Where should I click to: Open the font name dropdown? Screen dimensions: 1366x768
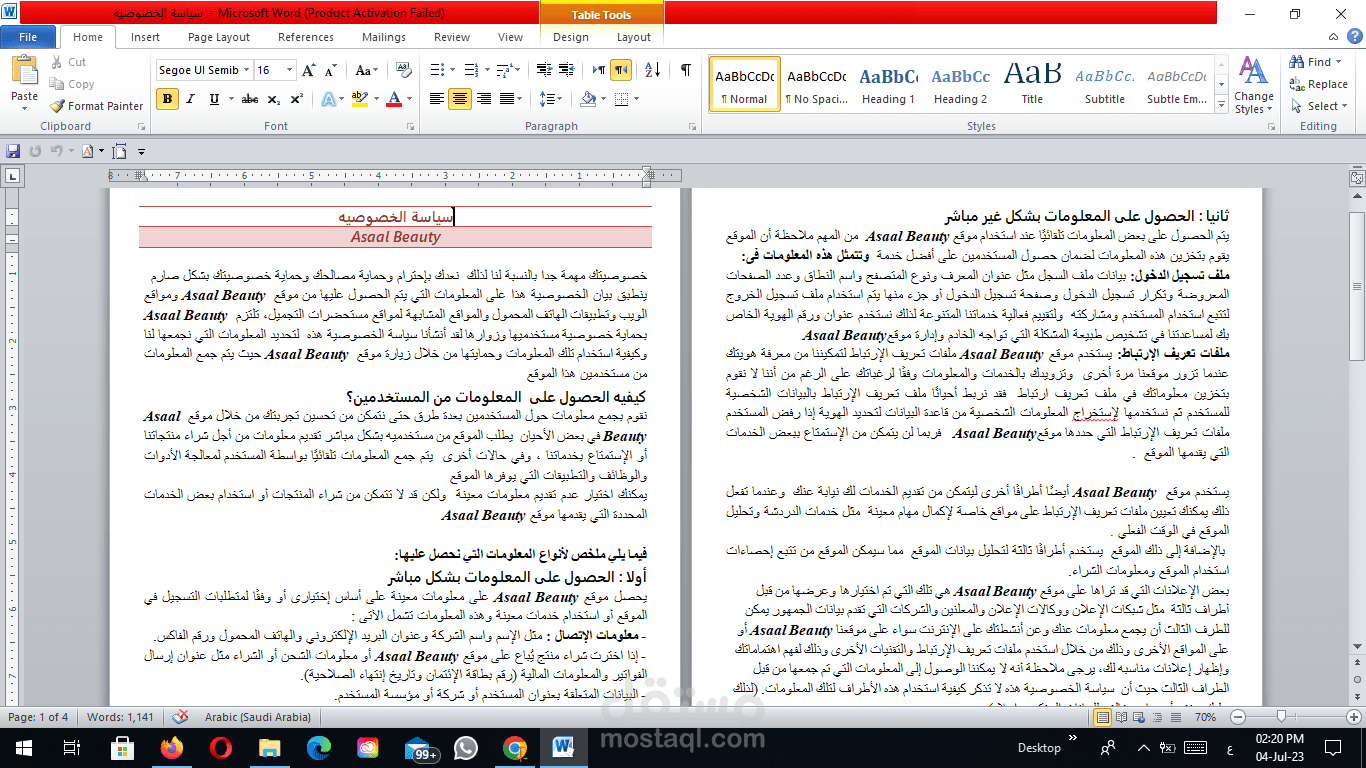[x=245, y=70]
